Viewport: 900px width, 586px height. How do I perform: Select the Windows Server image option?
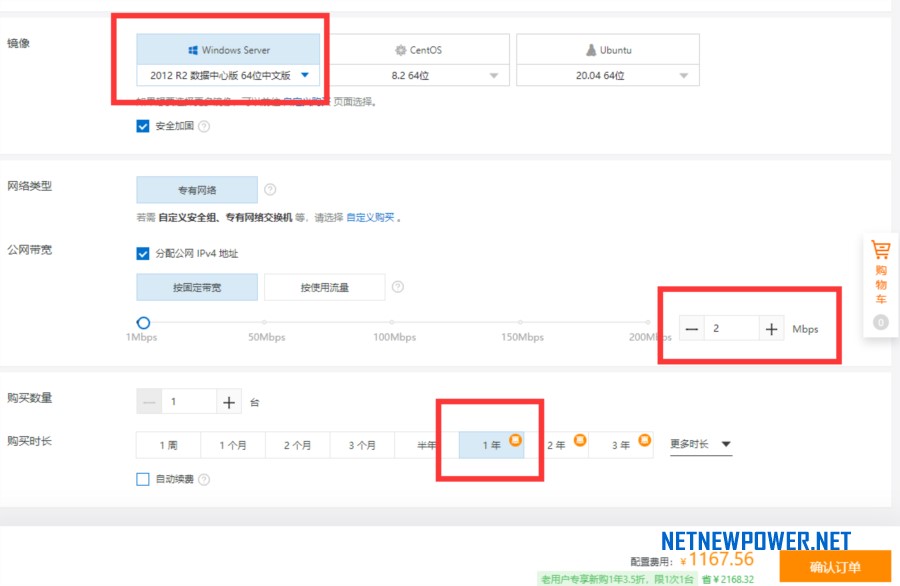click(228, 50)
